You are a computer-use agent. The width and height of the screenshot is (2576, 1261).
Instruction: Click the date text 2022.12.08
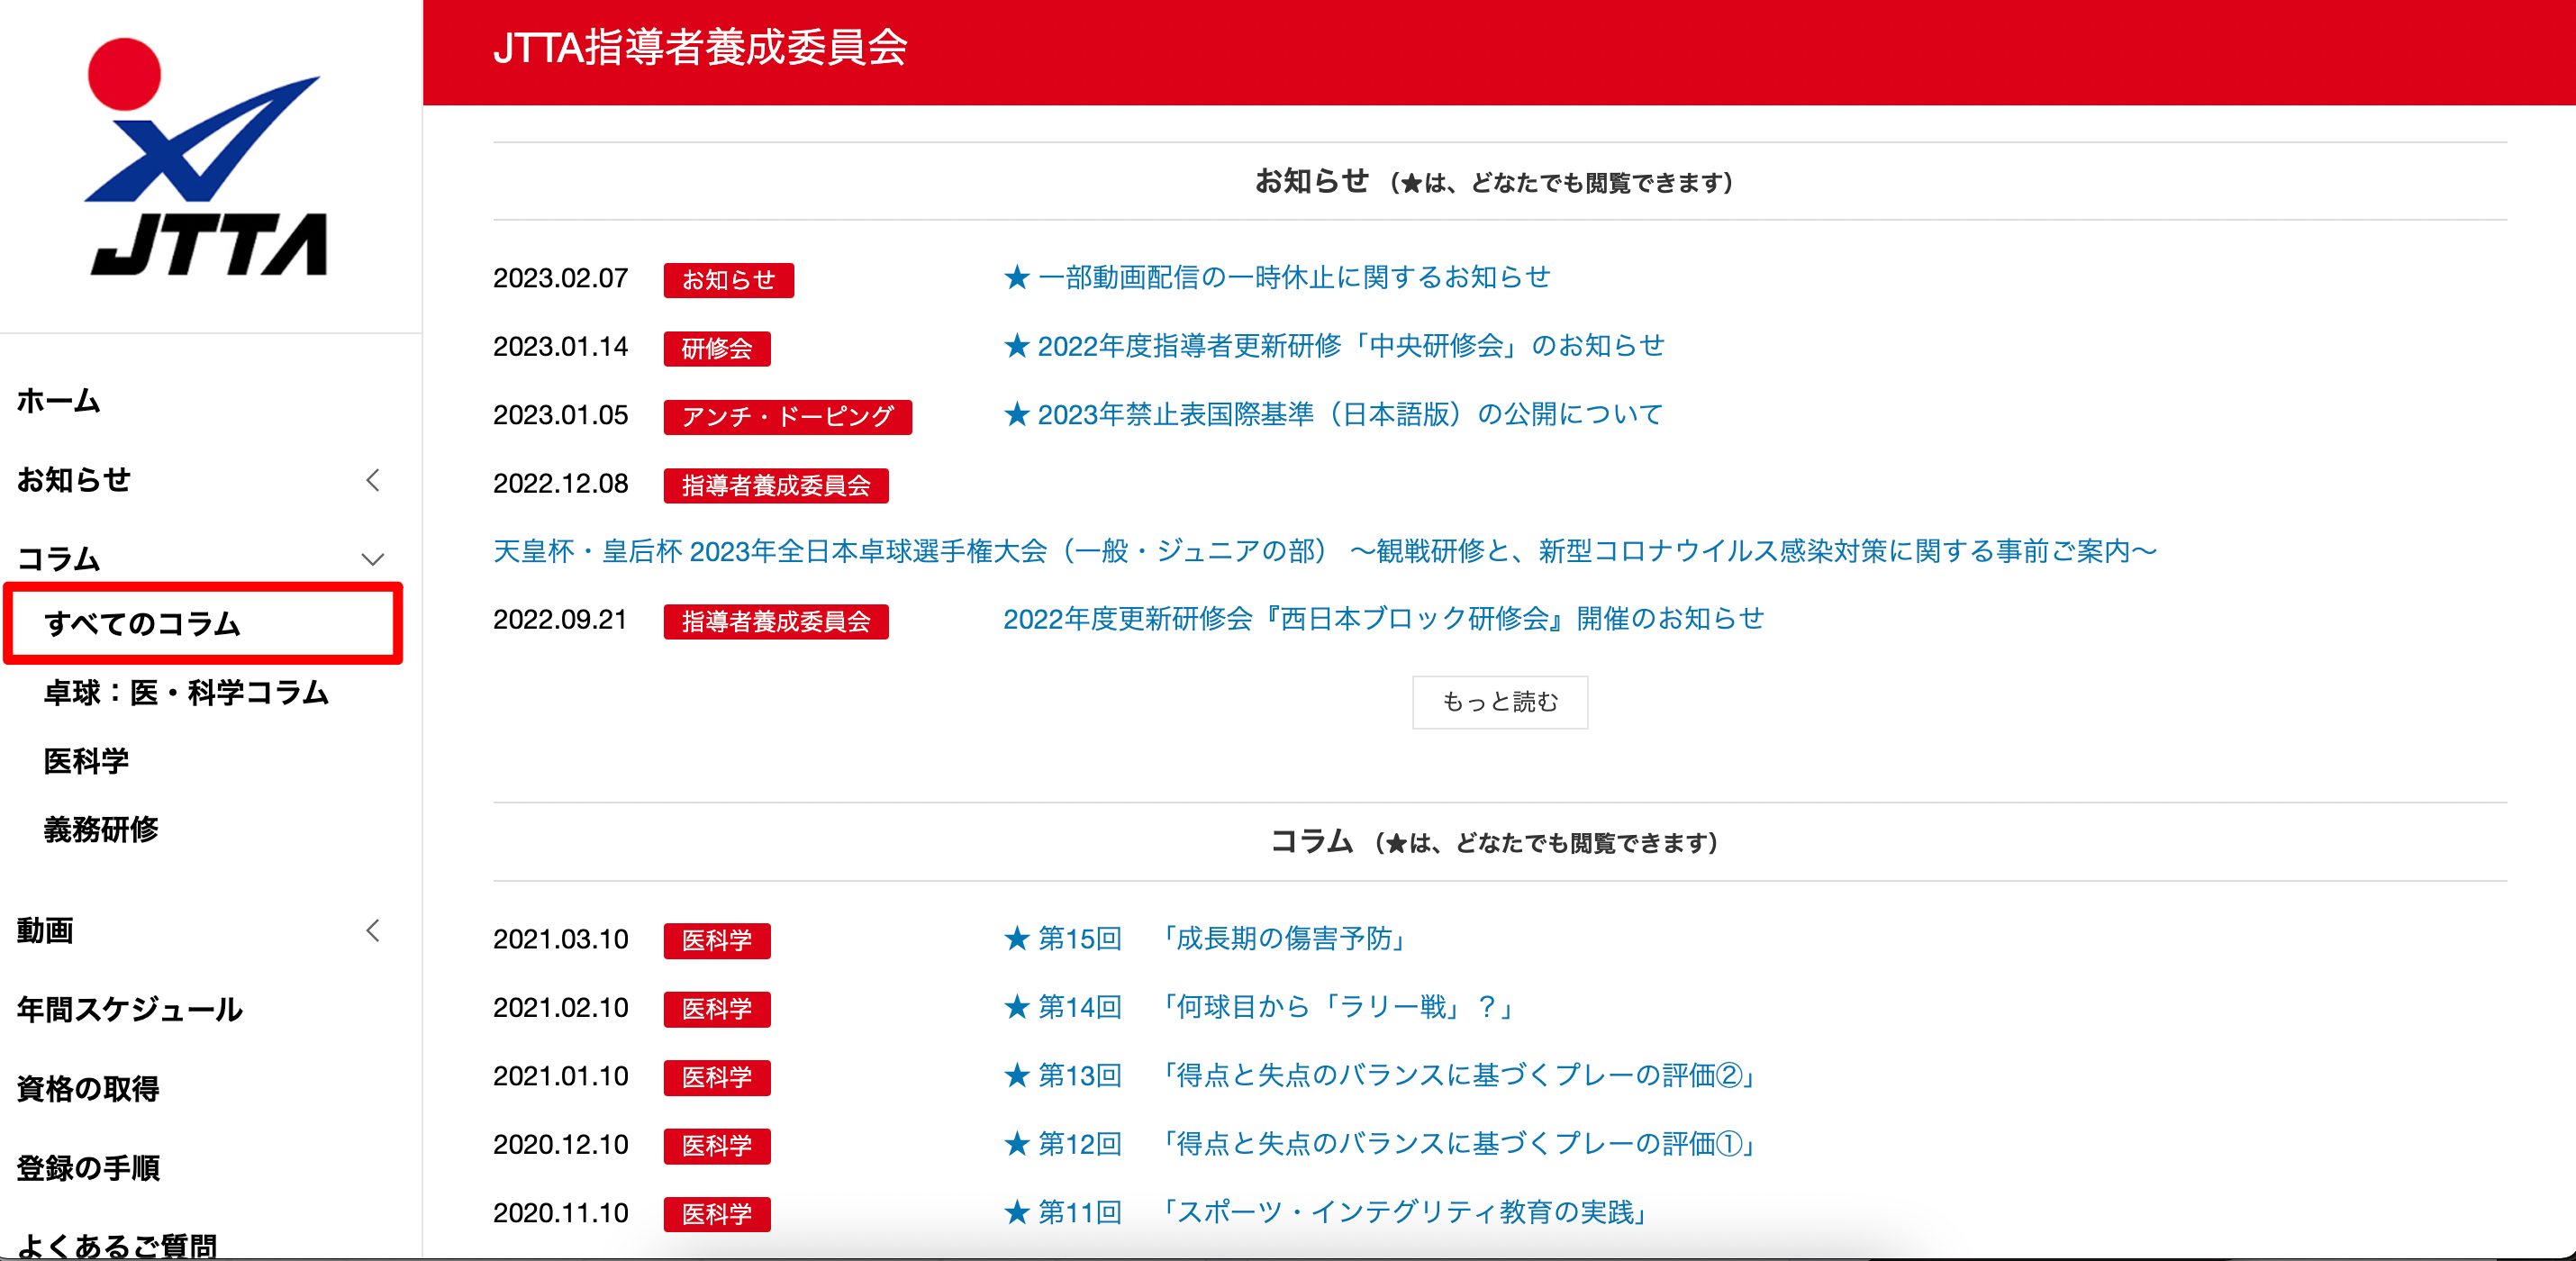coord(561,483)
